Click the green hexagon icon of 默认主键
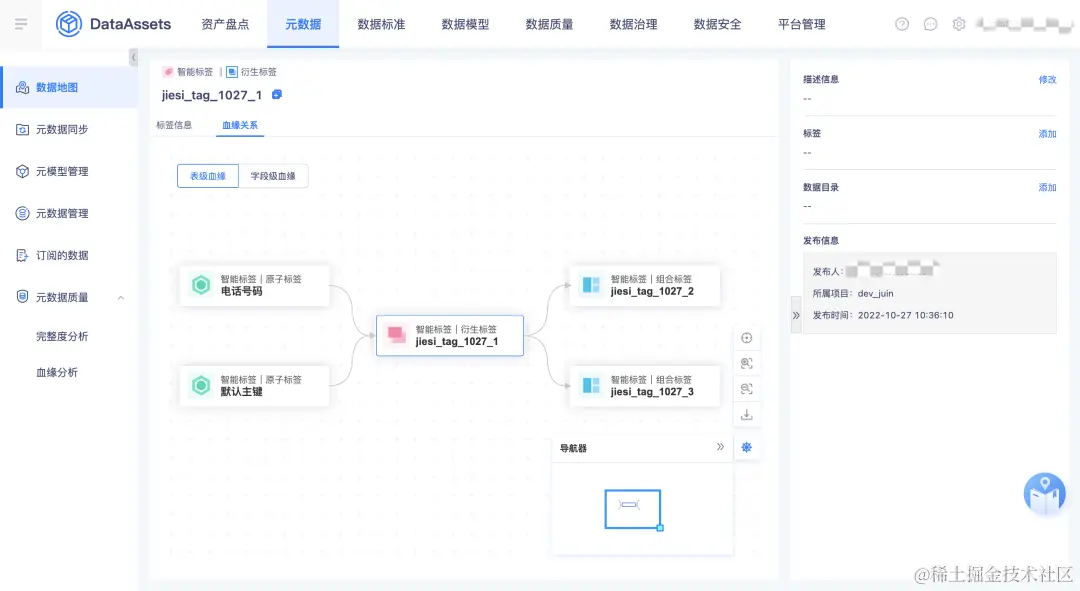1080x591 pixels. pos(201,385)
